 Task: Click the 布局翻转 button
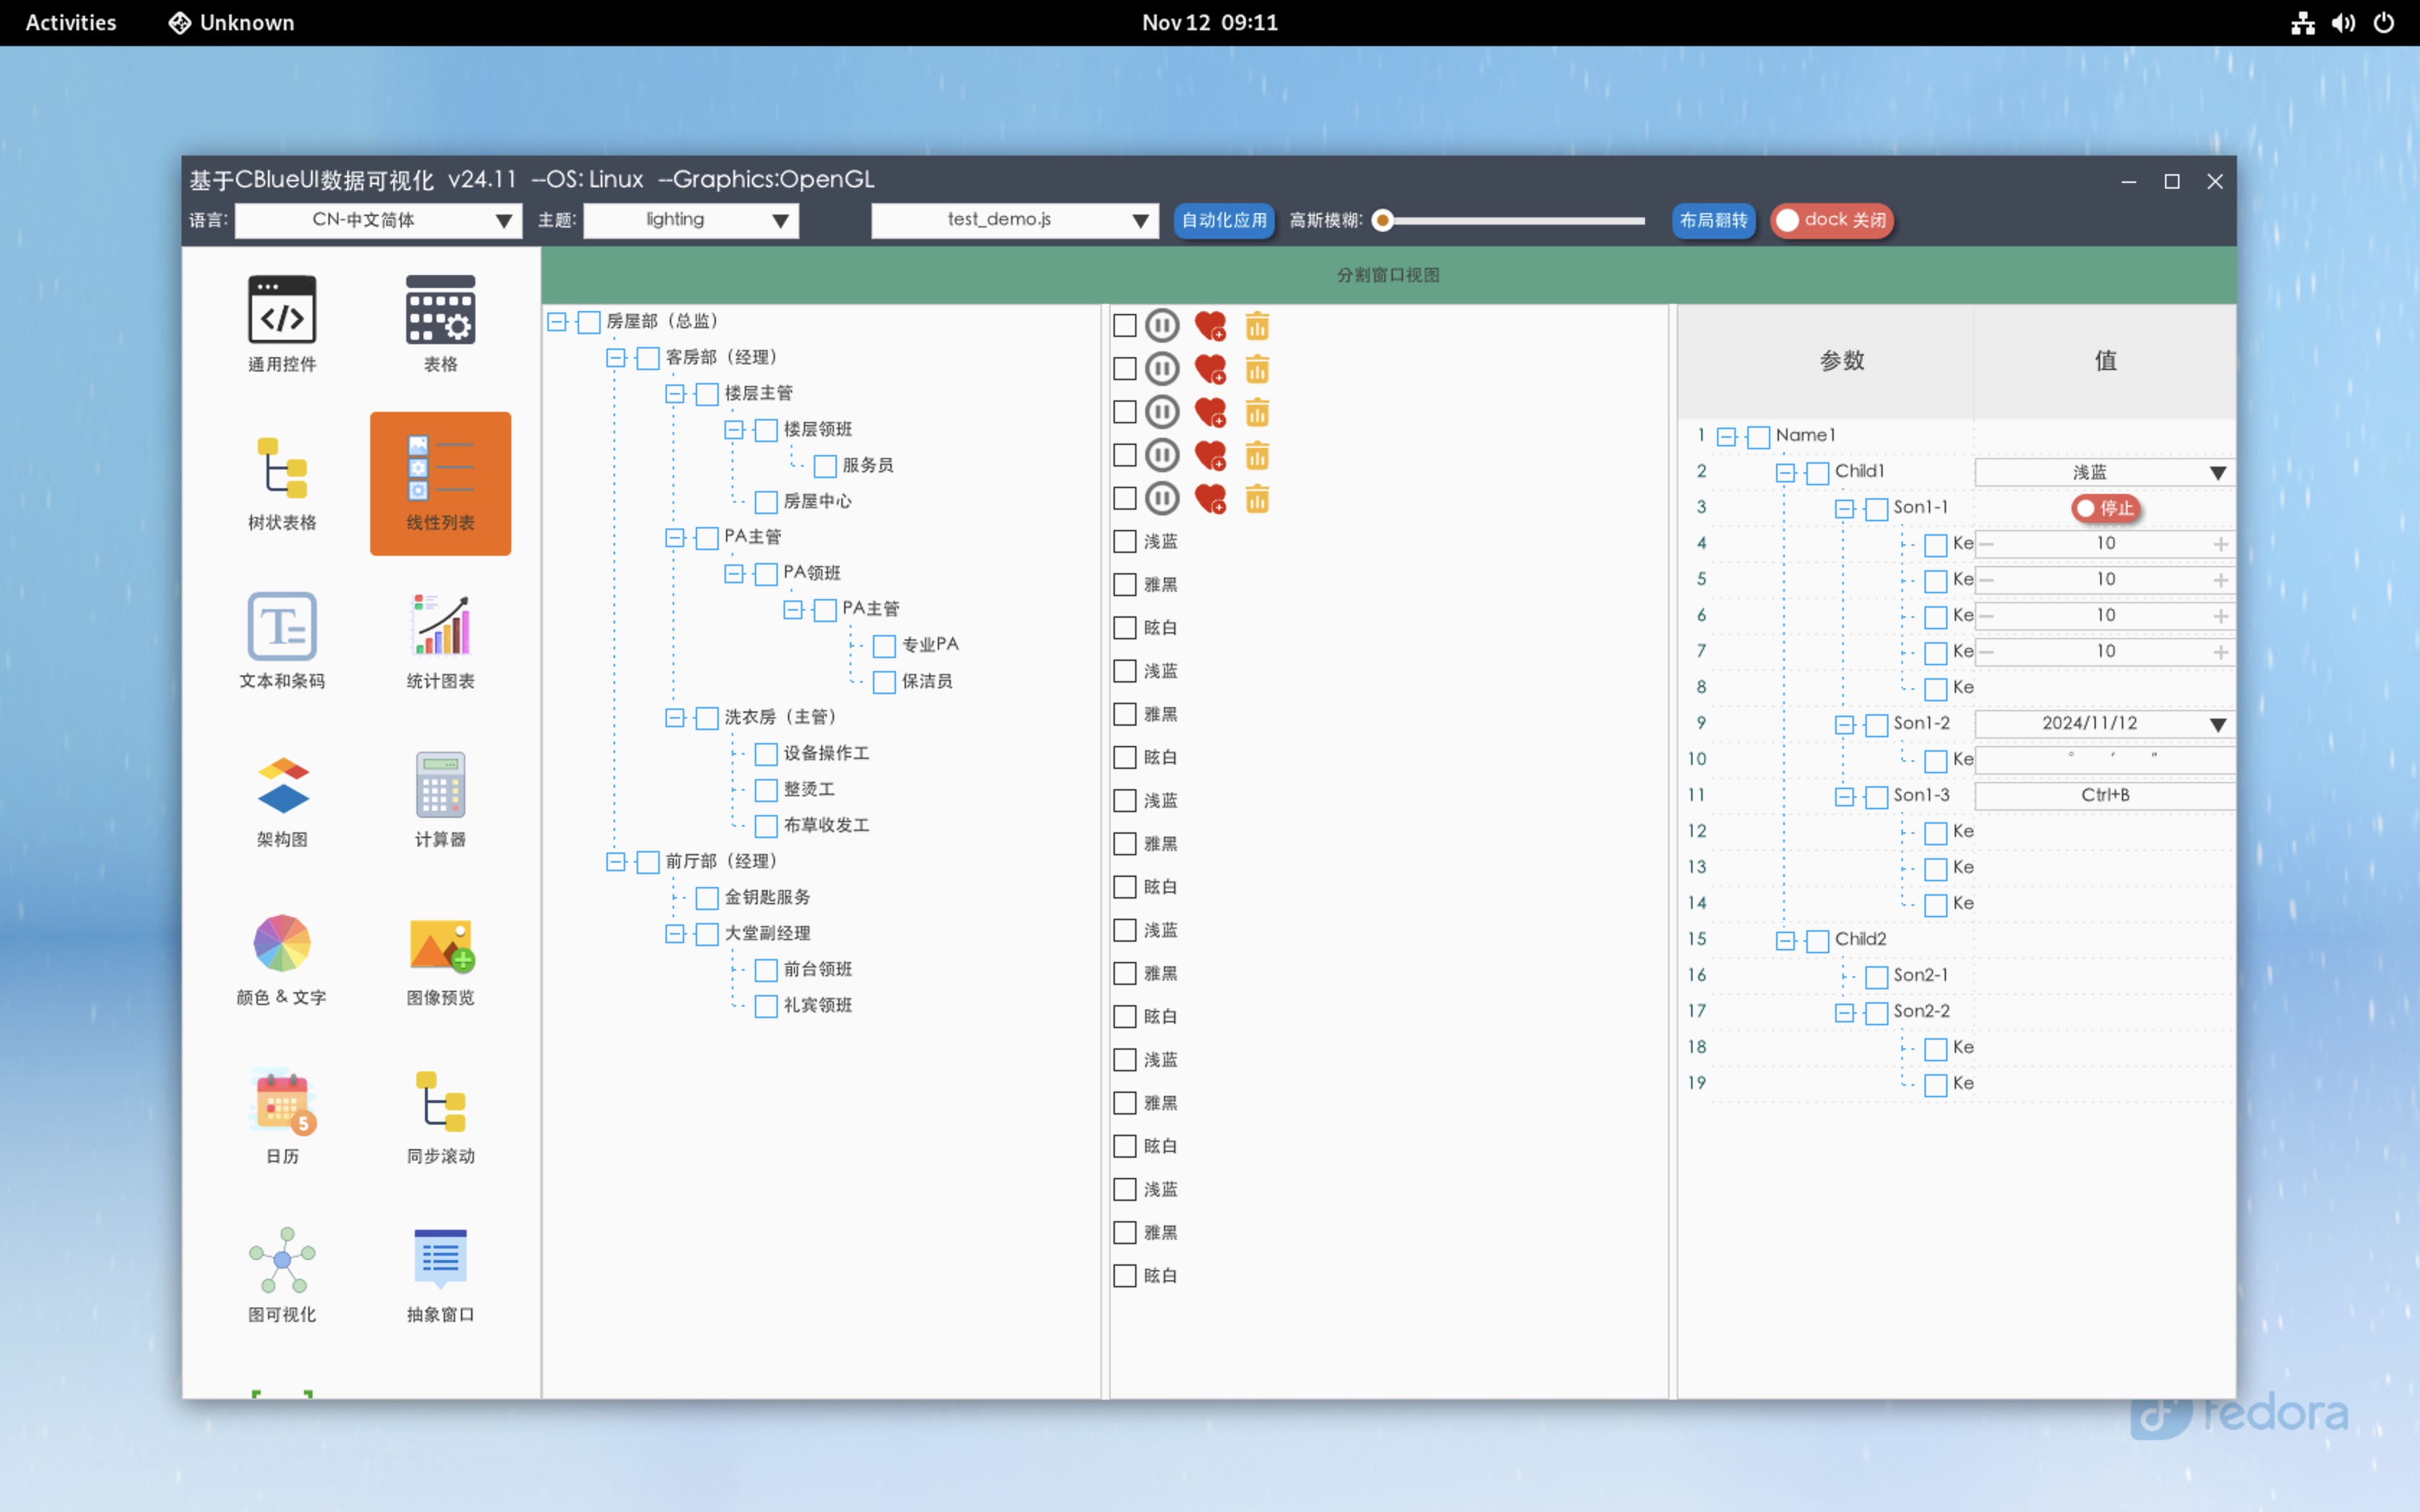(1713, 220)
